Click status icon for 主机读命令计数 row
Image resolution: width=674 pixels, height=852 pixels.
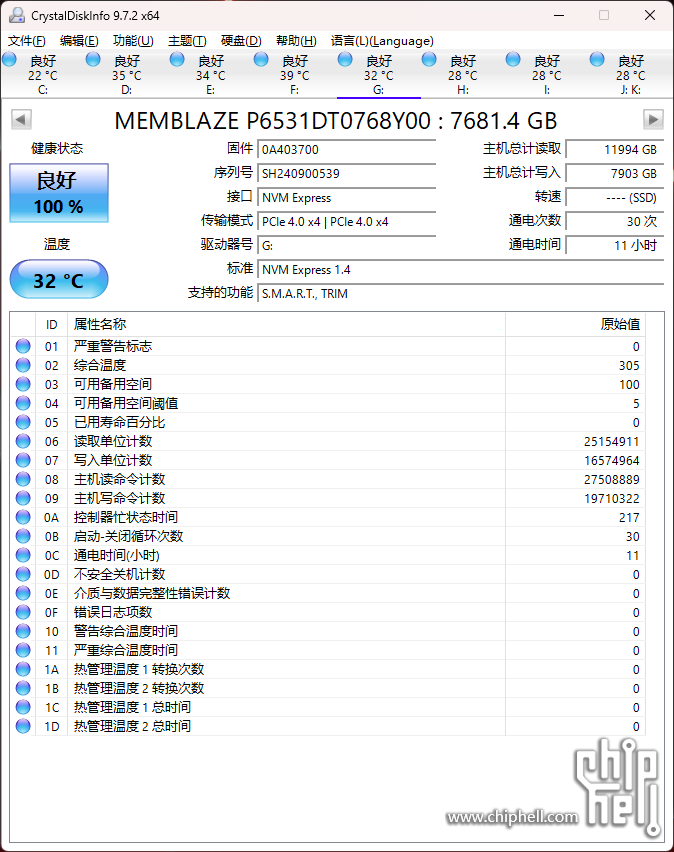[23, 479]
